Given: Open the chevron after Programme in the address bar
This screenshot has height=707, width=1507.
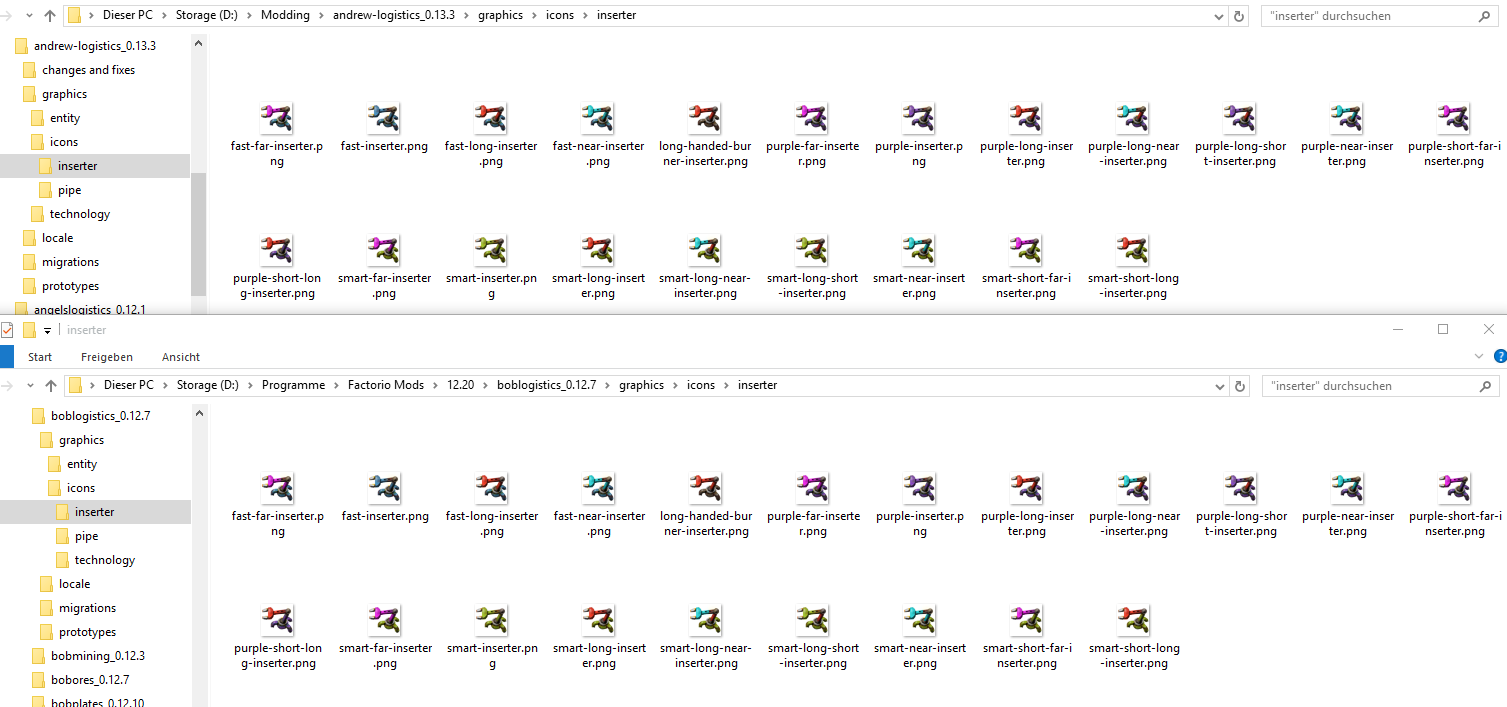Looking at the screenshot, I should (x=337, y=386).
